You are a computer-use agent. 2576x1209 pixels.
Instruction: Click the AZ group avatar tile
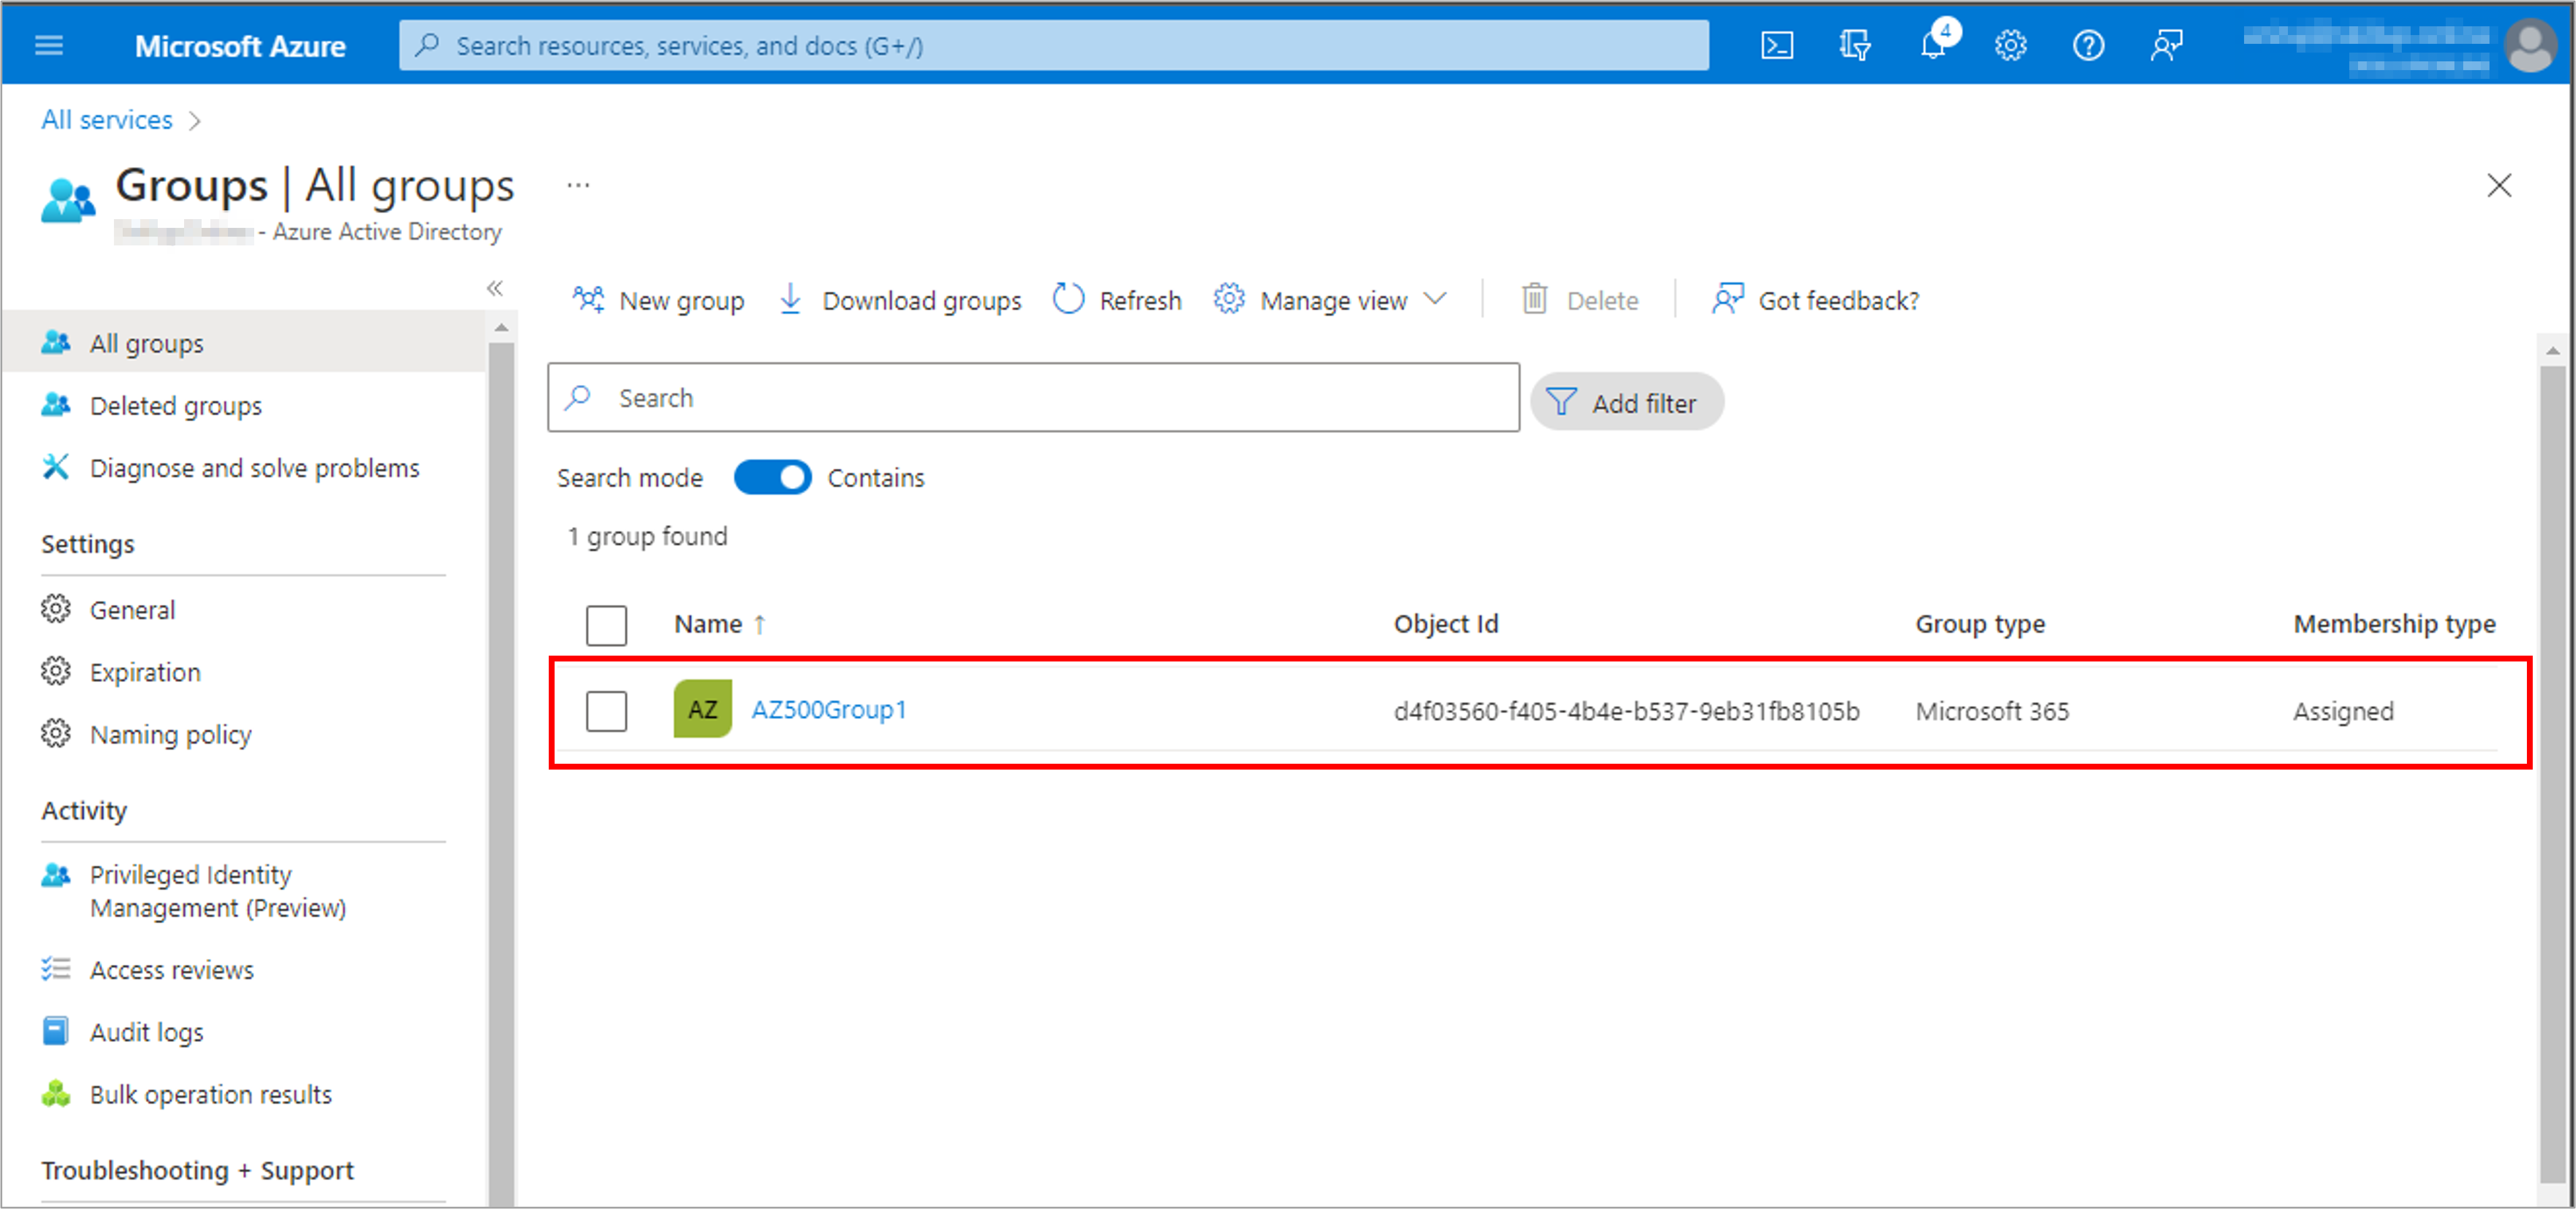702,709
